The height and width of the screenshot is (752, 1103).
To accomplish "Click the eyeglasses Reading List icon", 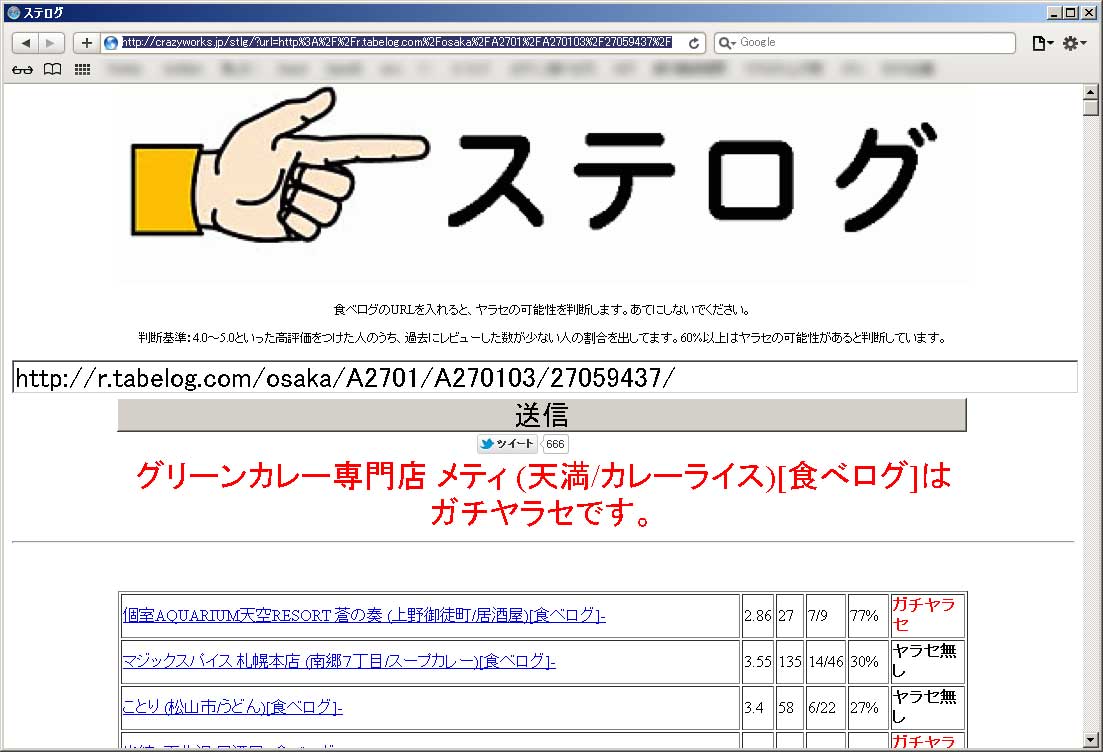I will (x=21, y=69).
